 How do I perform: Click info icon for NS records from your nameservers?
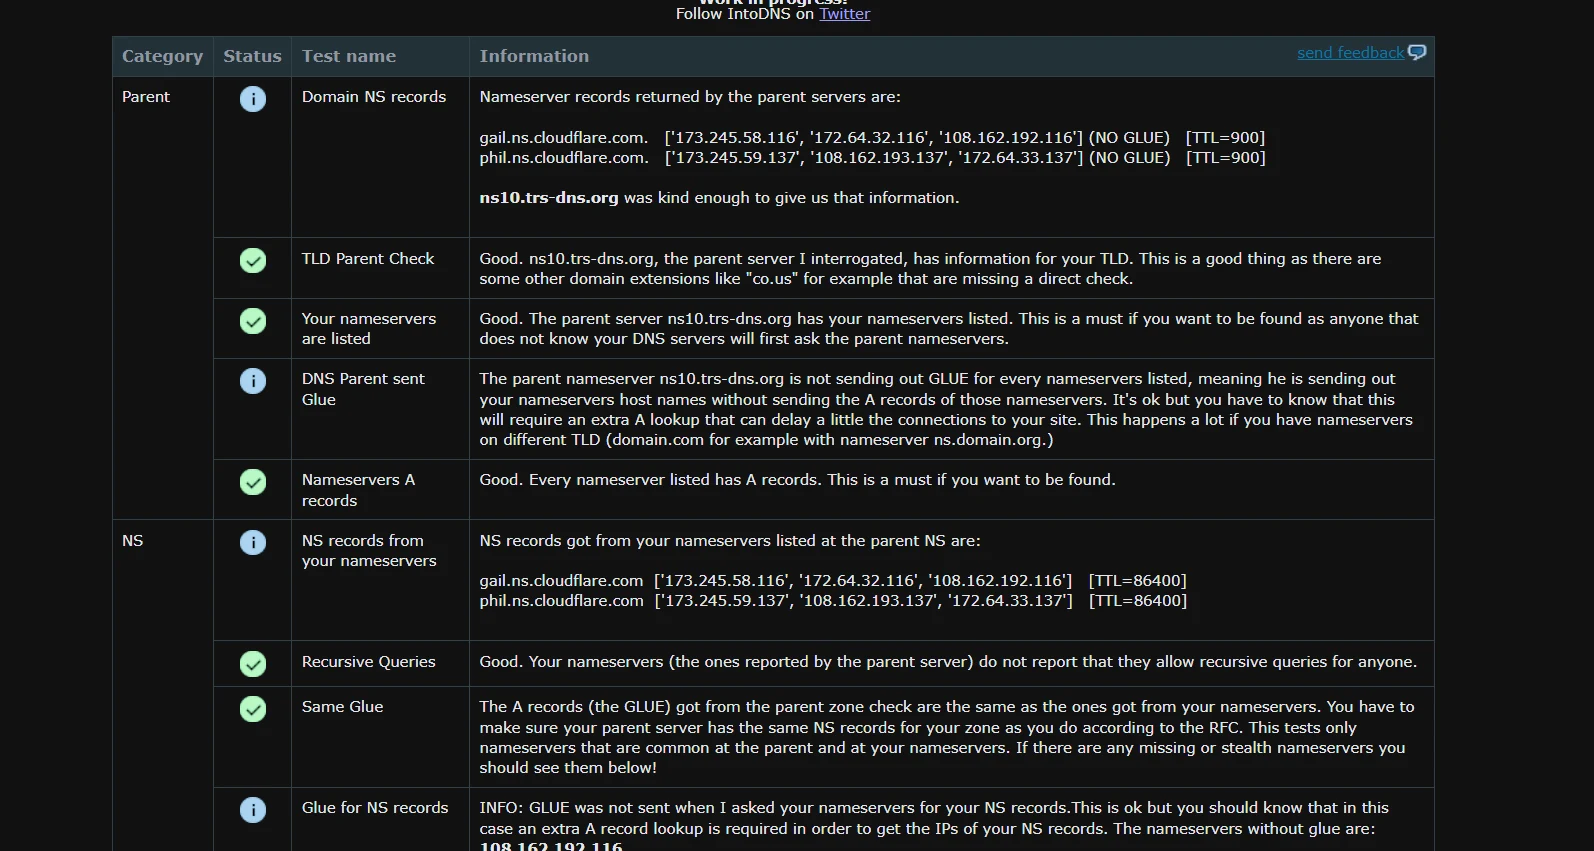pos(253,543)
